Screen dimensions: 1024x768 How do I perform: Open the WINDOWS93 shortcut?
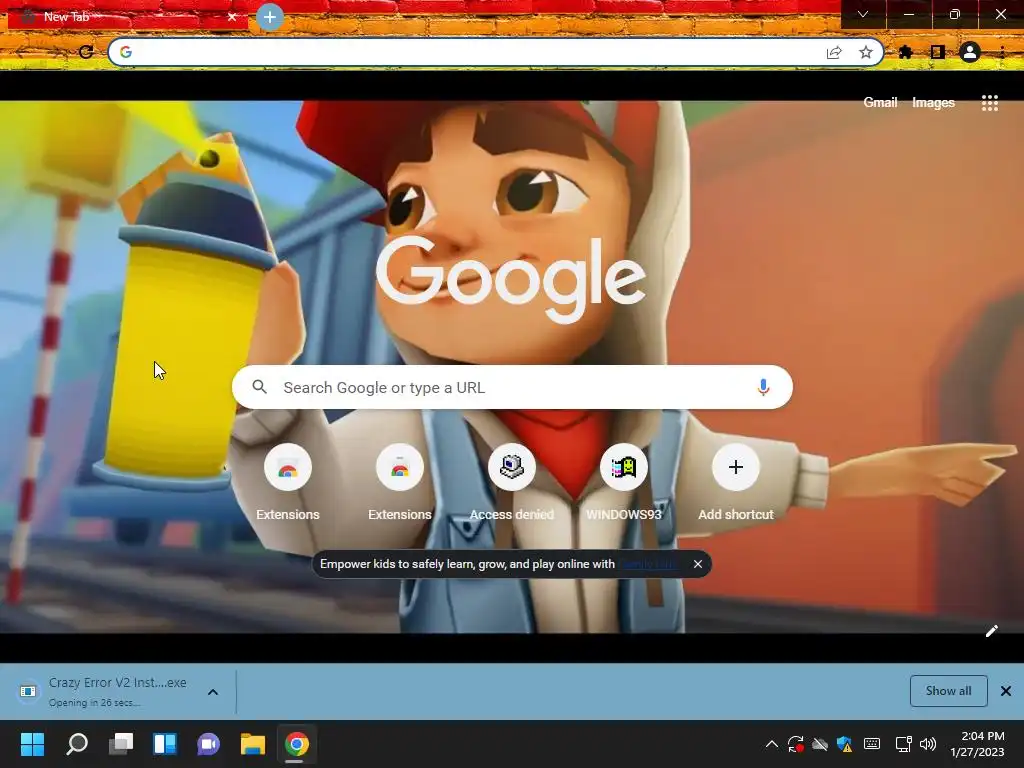(624, 483)
